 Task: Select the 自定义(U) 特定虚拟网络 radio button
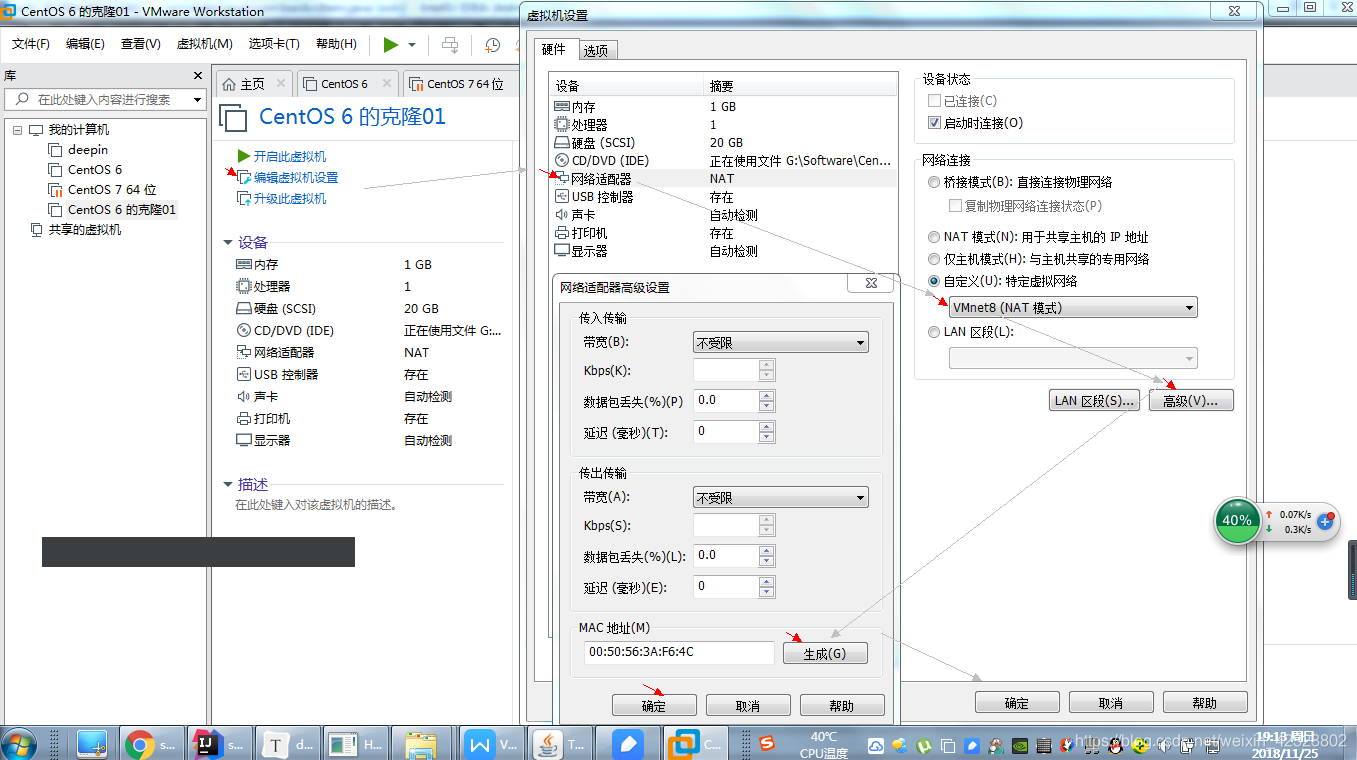(x=934, y=281)
